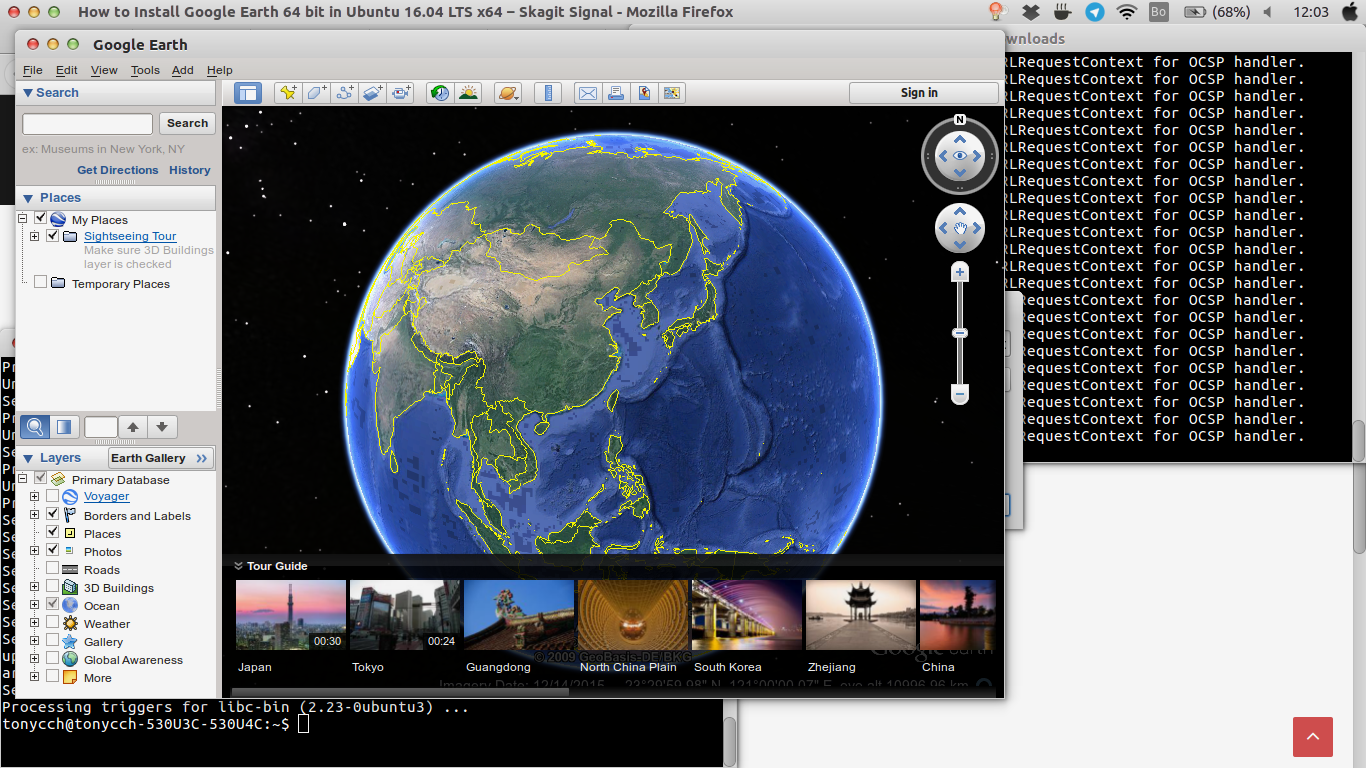Collapse the Tour Guide panel chevron
The height and width of the screenshot is (768, 1366).
pyautogui.click(x=240, y=566)
